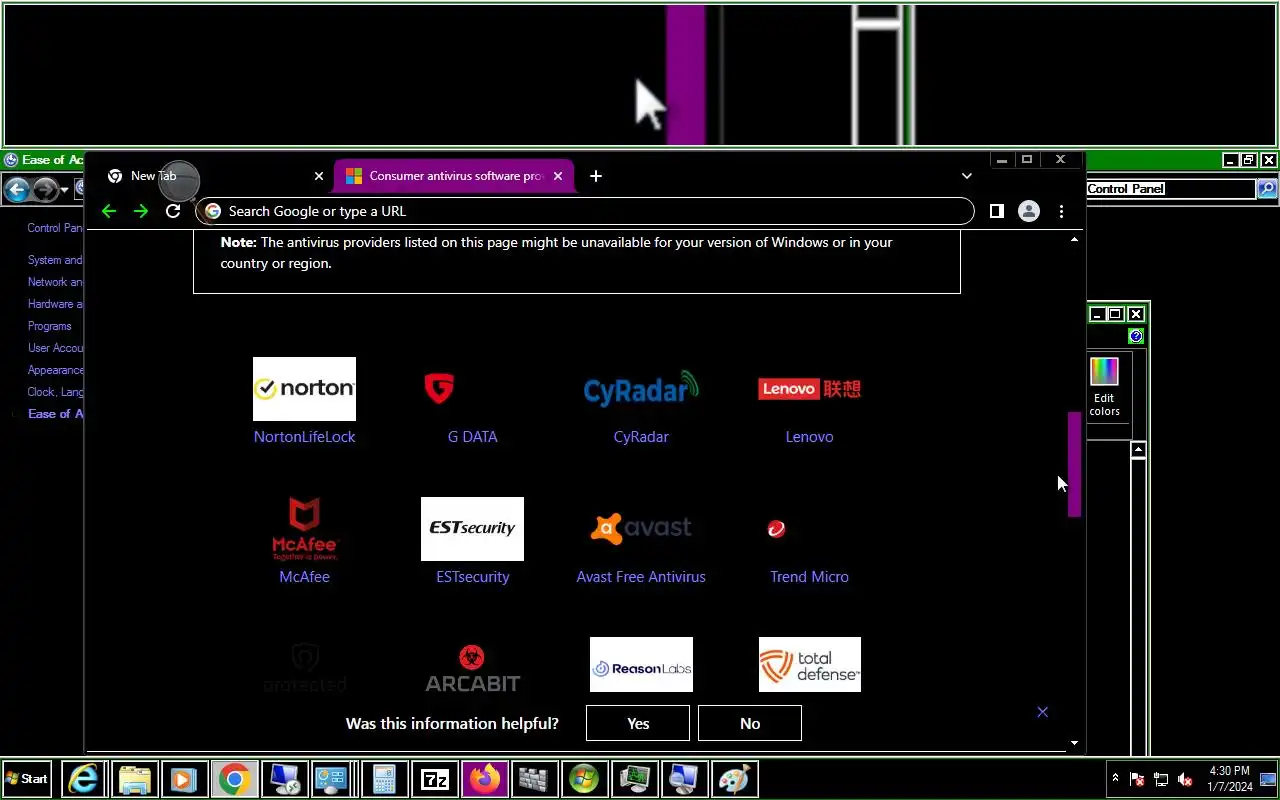This screenshot has height=800, width=1280.
Task: Click the total defense logo
Action: pyautogui.click(x=809, y=665)
